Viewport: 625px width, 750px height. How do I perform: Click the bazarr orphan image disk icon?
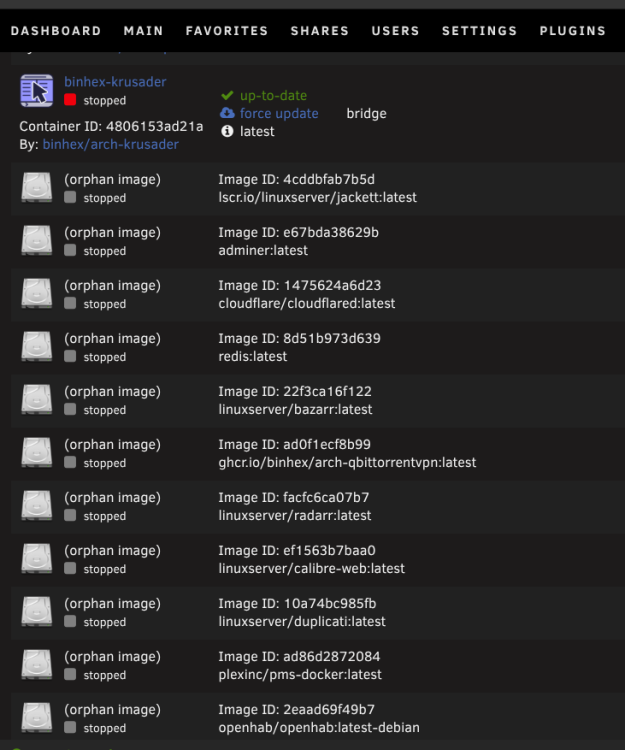[36, 400]
